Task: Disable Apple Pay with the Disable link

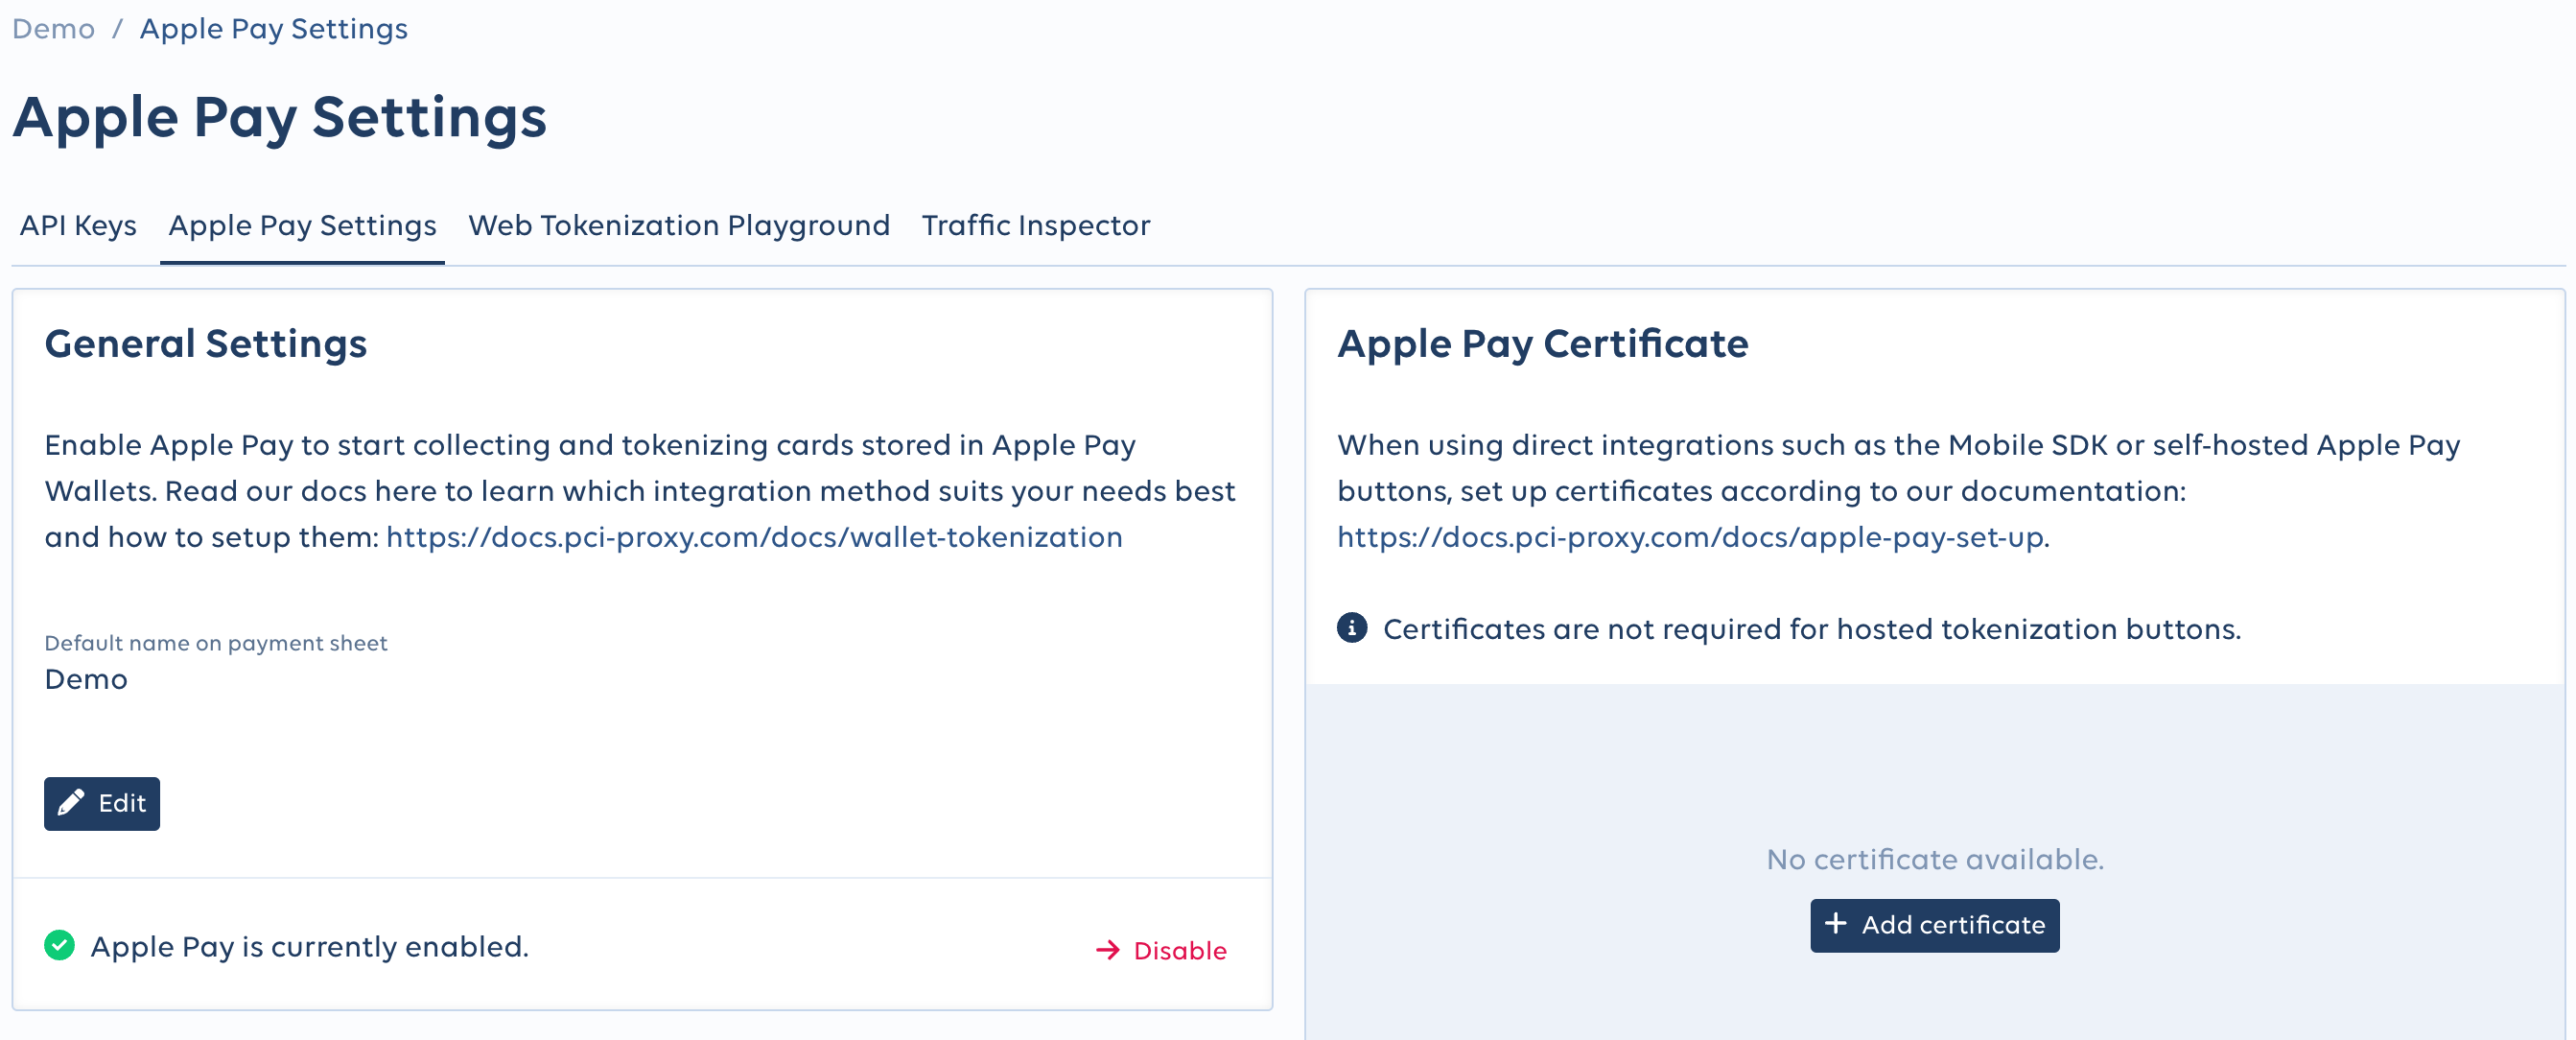Action: coord(1179,950)
